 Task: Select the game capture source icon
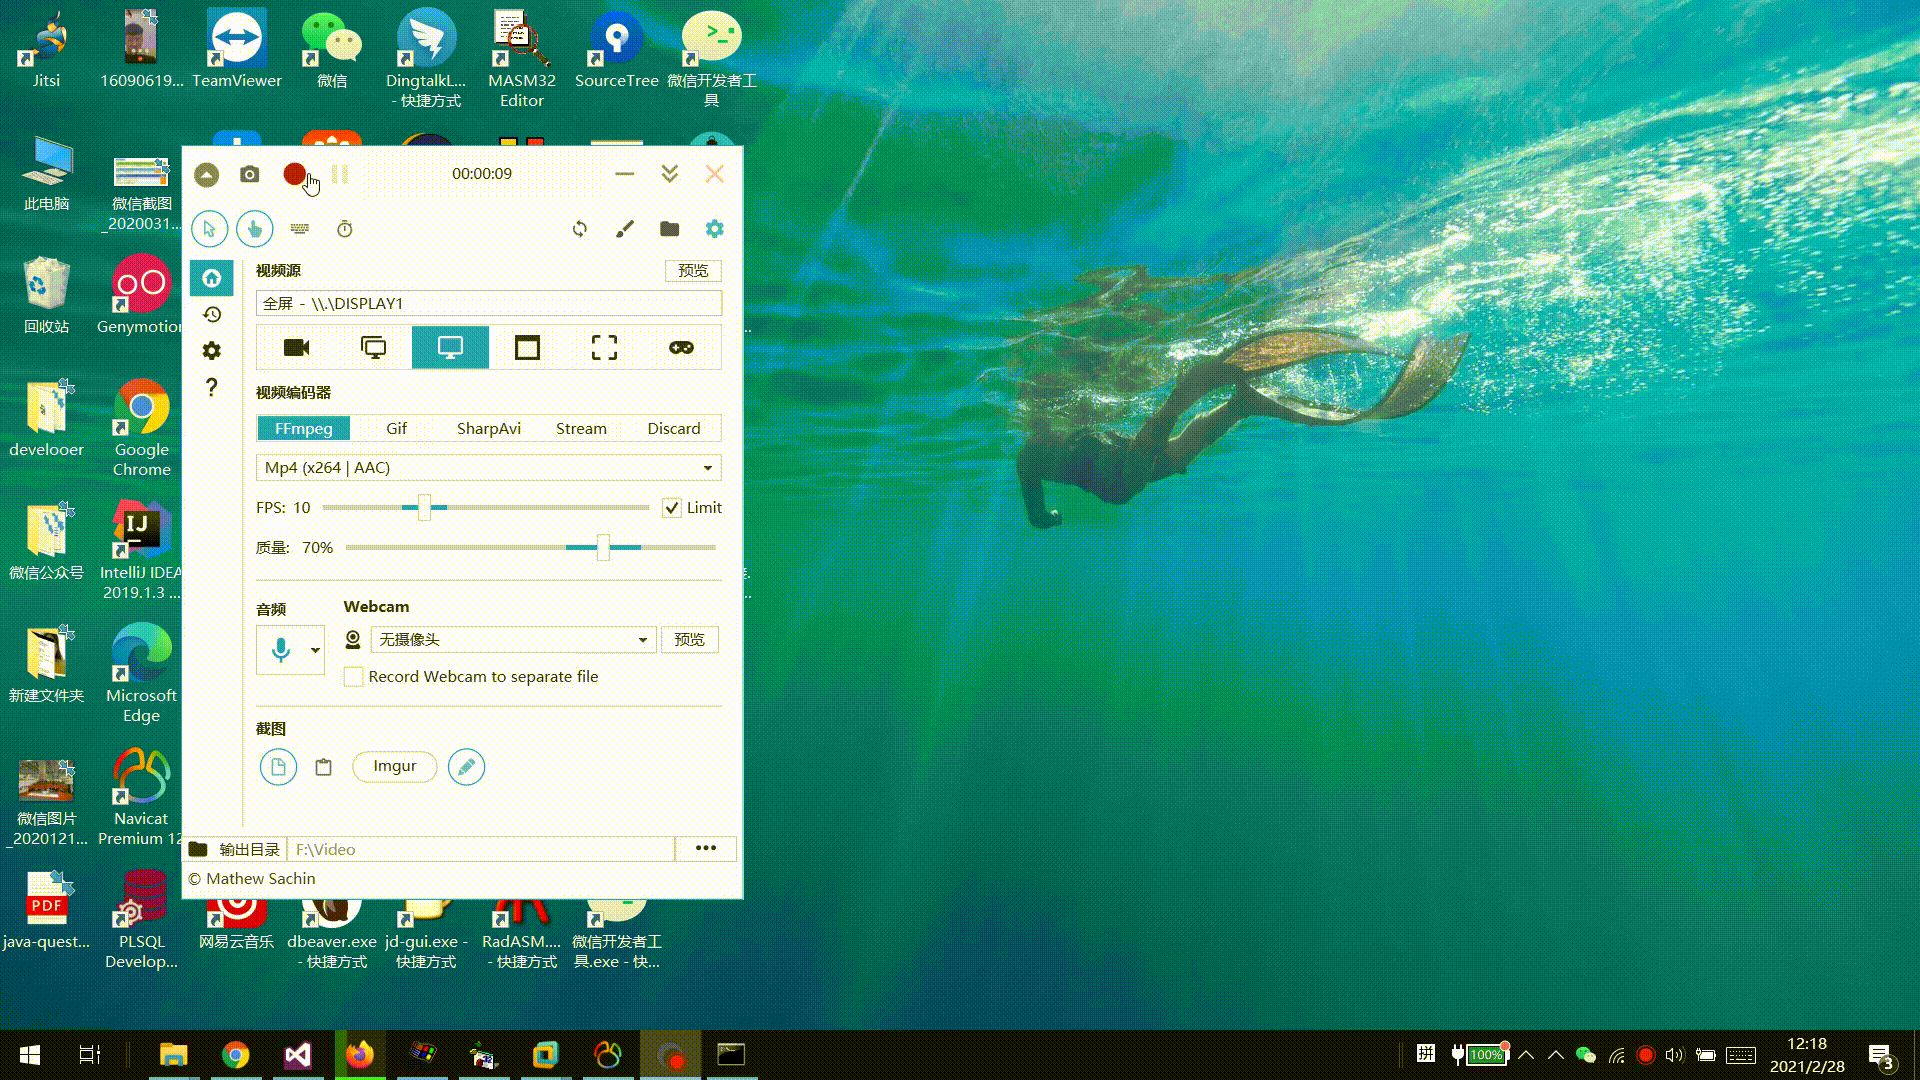[681, 348]
